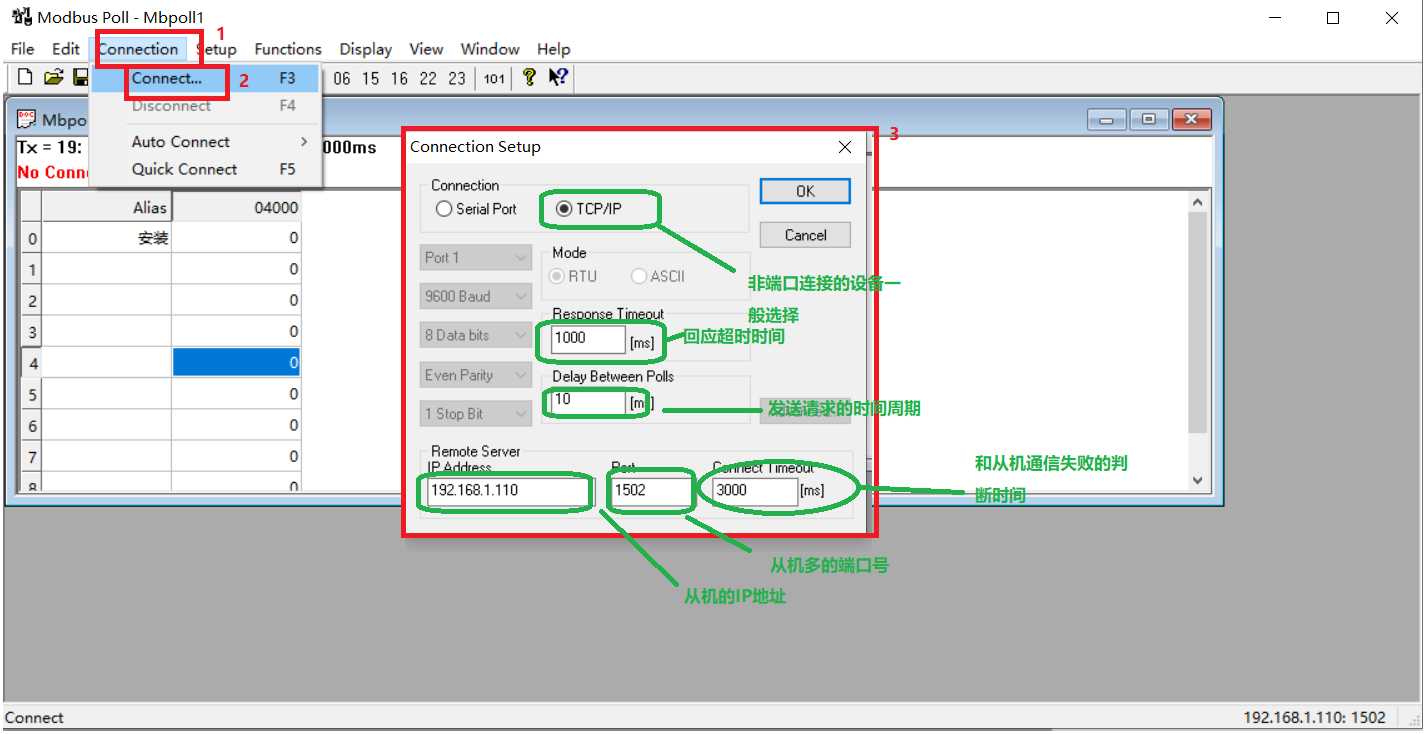Image resolution: width=1428 pixels, height=734 pixels.
Task: Click the Connect Timeout 3000 field
Action: (755, 491)
